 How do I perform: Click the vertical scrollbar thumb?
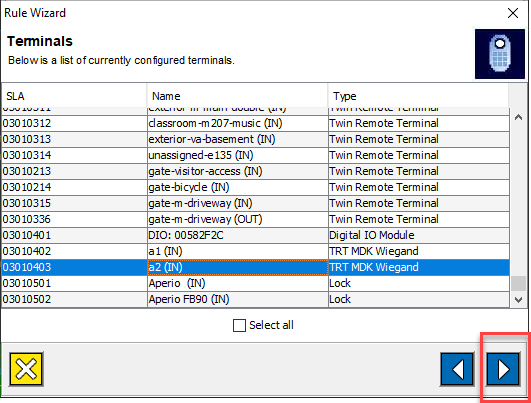point(518,283)
